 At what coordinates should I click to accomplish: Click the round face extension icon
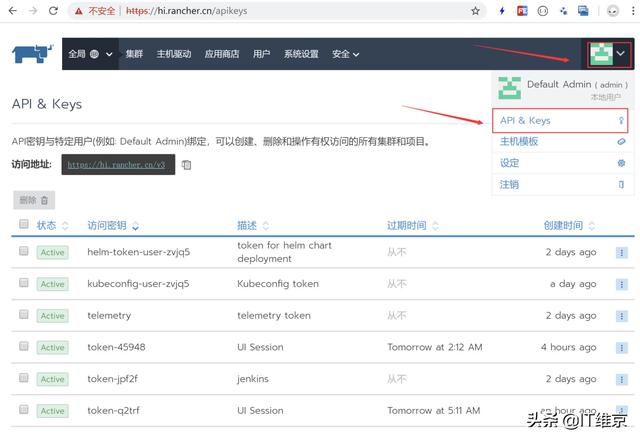(x=543, y=11)
